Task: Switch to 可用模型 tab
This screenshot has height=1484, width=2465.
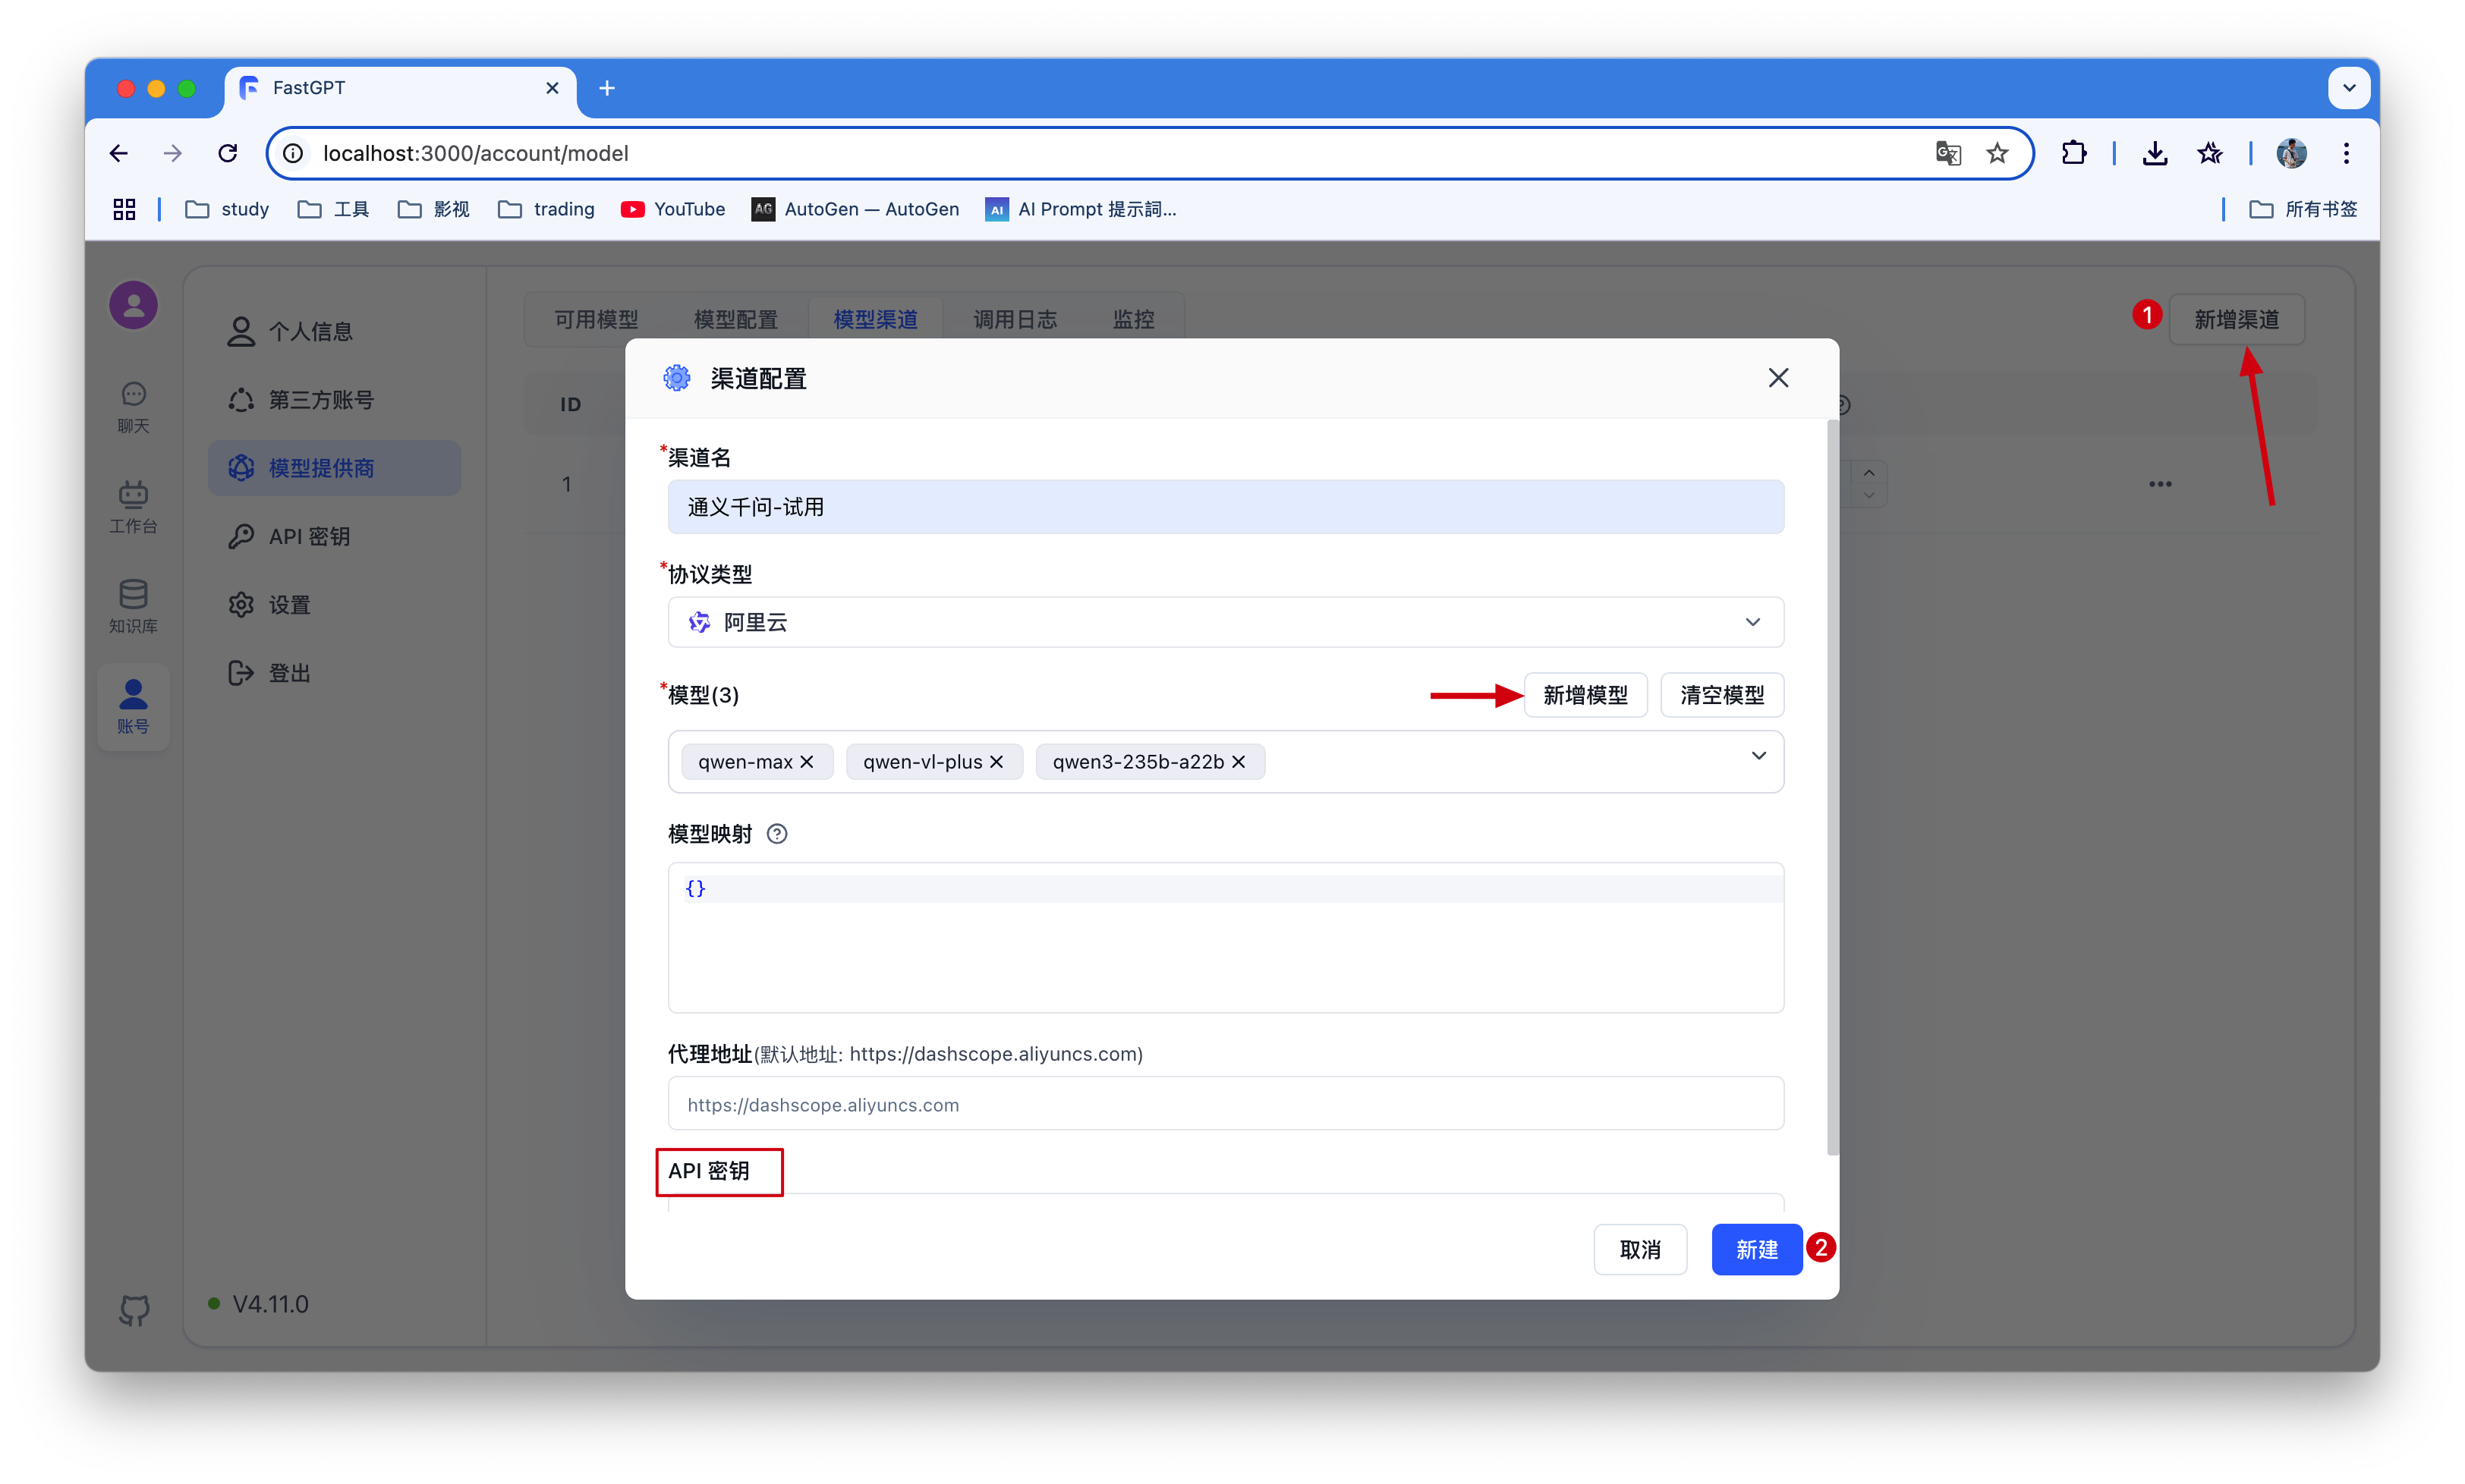Action: [596, 319]
